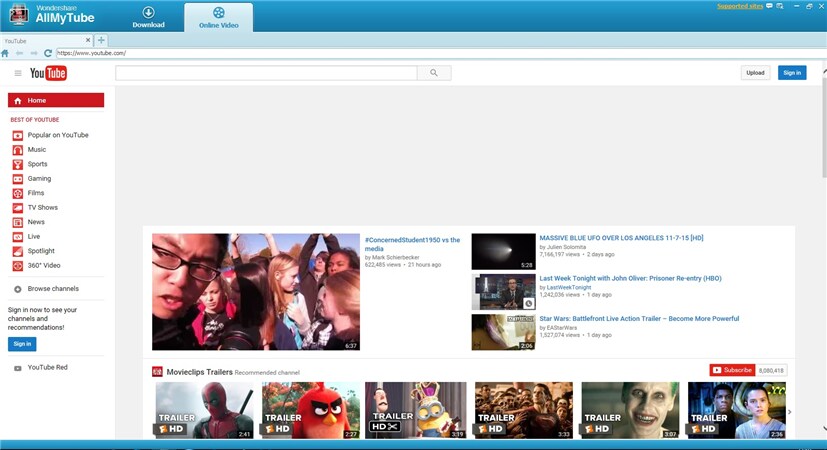Play the Angry Birds trailer thumbnail
Screen dimensions: 827x450
[x=311, y=410]
